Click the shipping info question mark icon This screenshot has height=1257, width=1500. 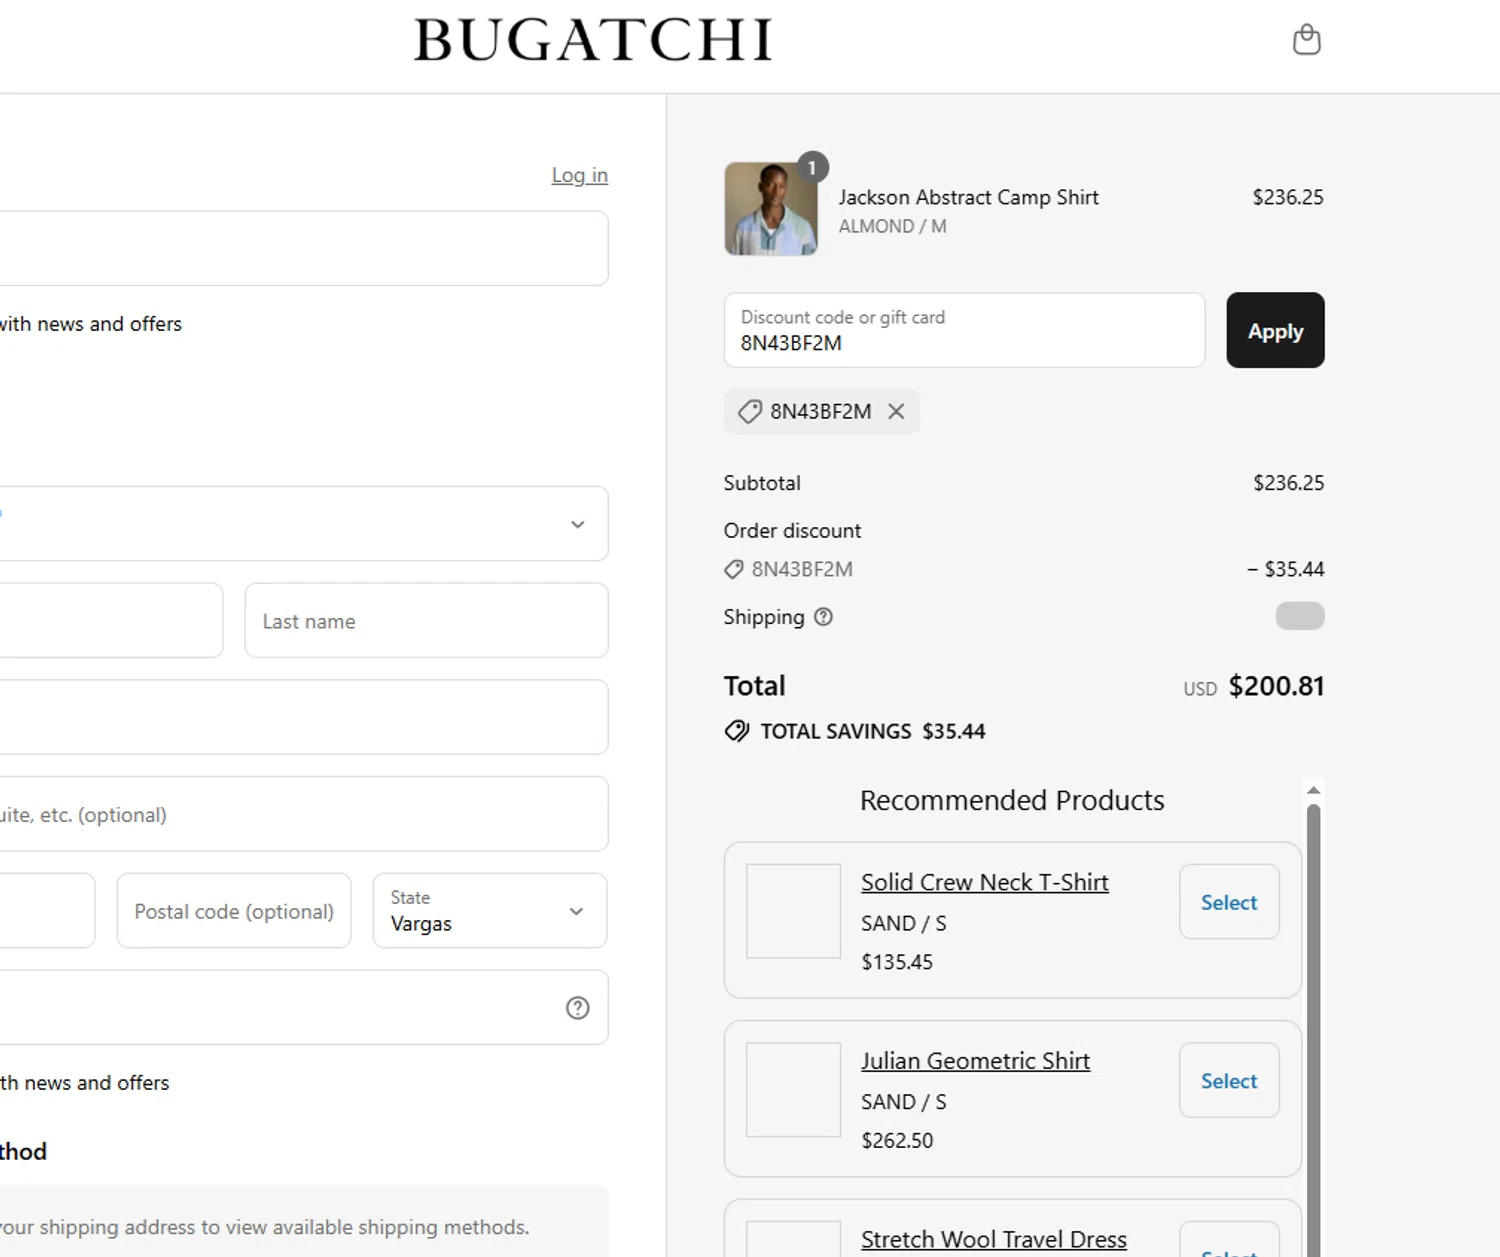click(x=823, y=617)
